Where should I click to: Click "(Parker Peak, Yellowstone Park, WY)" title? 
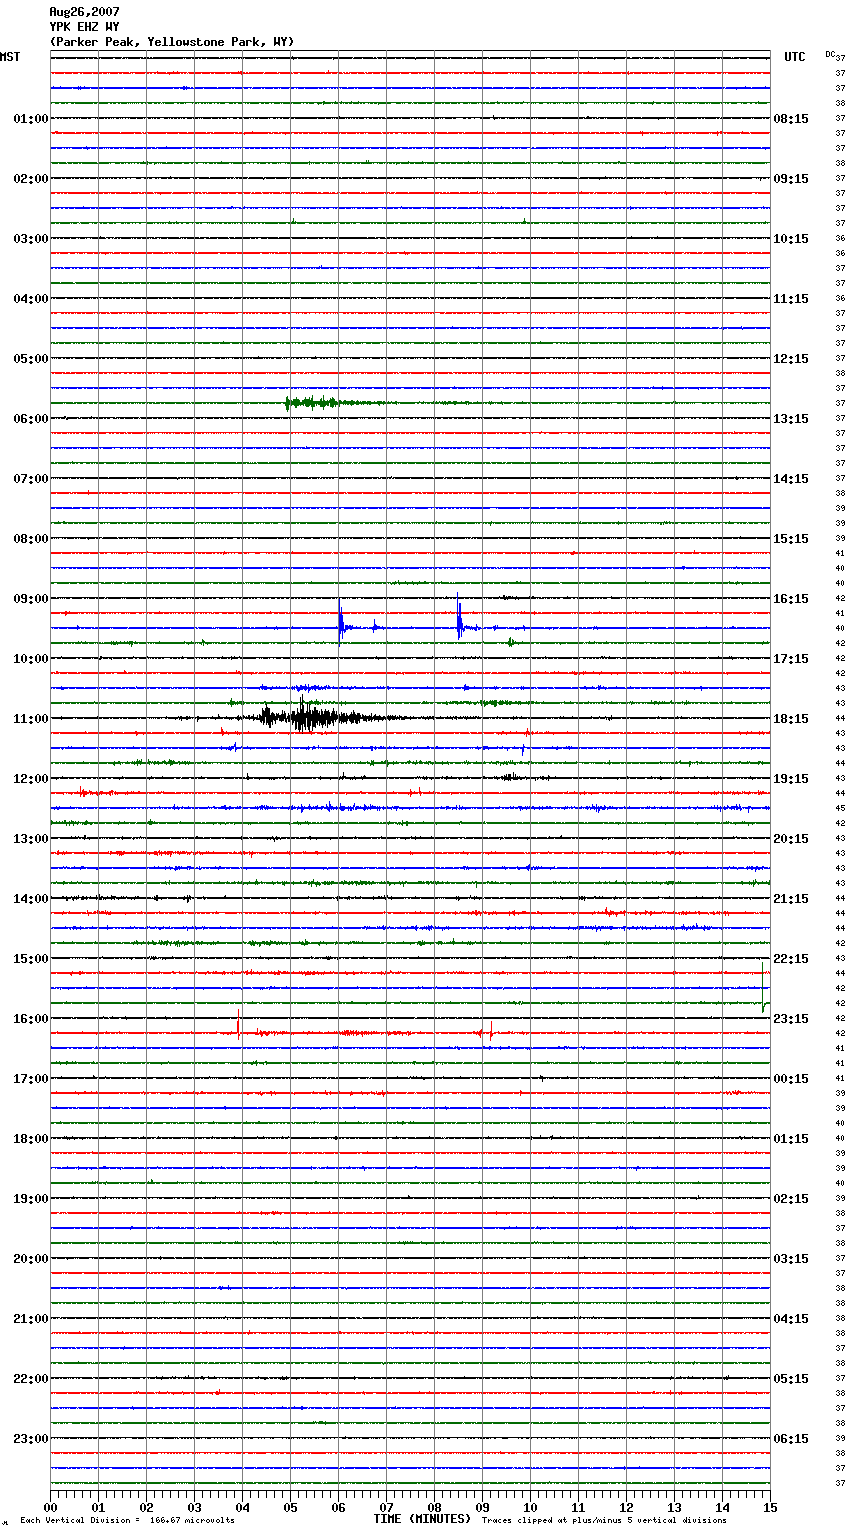click(172, 42)
